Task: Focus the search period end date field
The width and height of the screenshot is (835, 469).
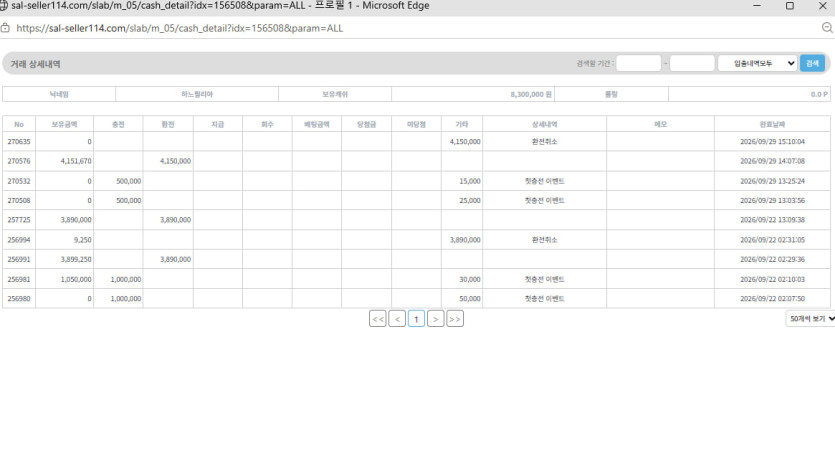Action: (692, 63)
